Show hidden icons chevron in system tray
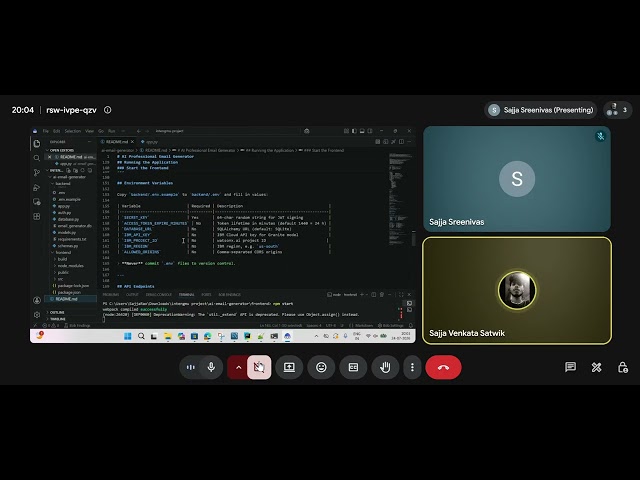 point(316,336)
